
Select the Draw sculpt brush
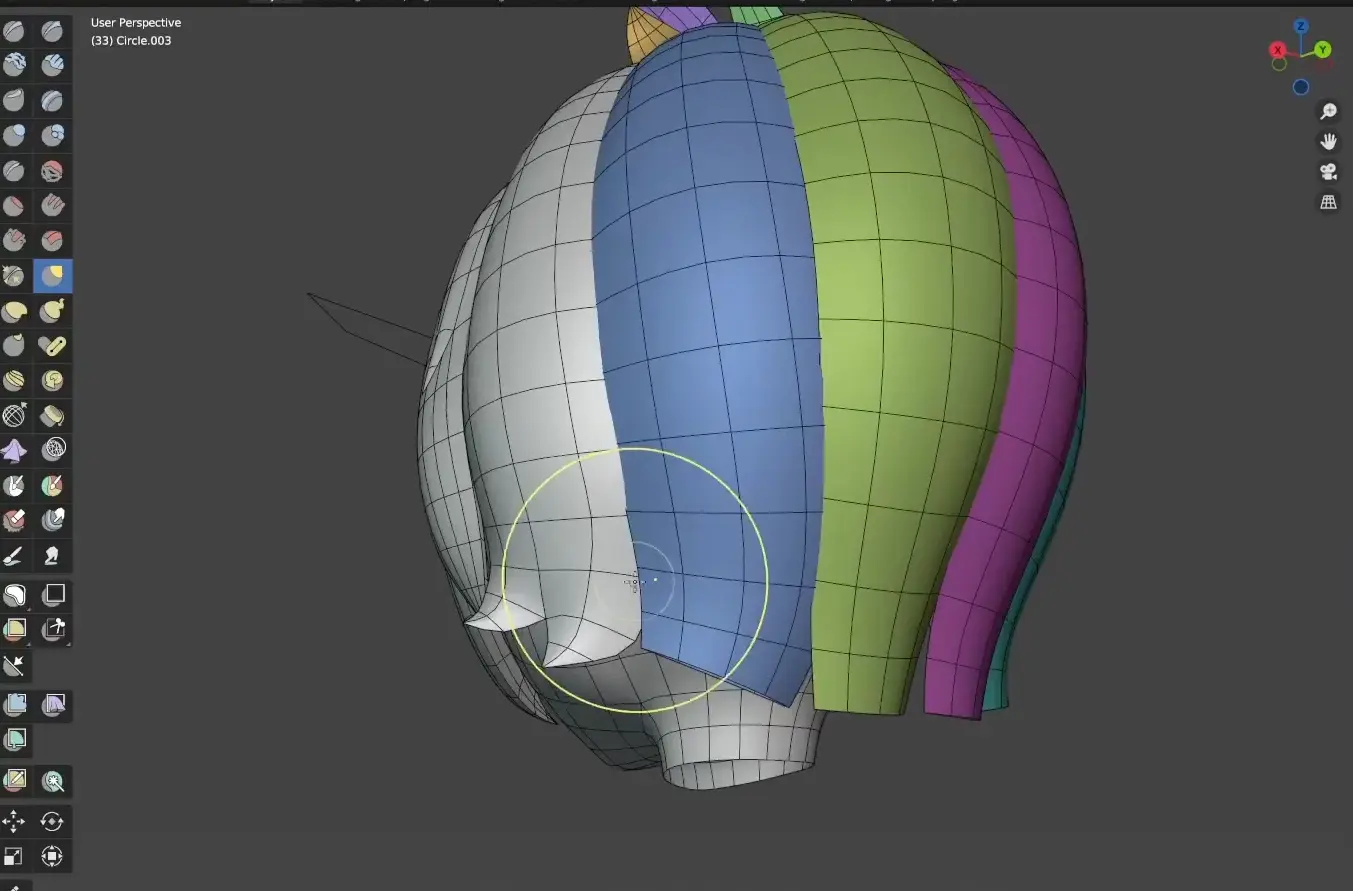[x=14, y=31]
